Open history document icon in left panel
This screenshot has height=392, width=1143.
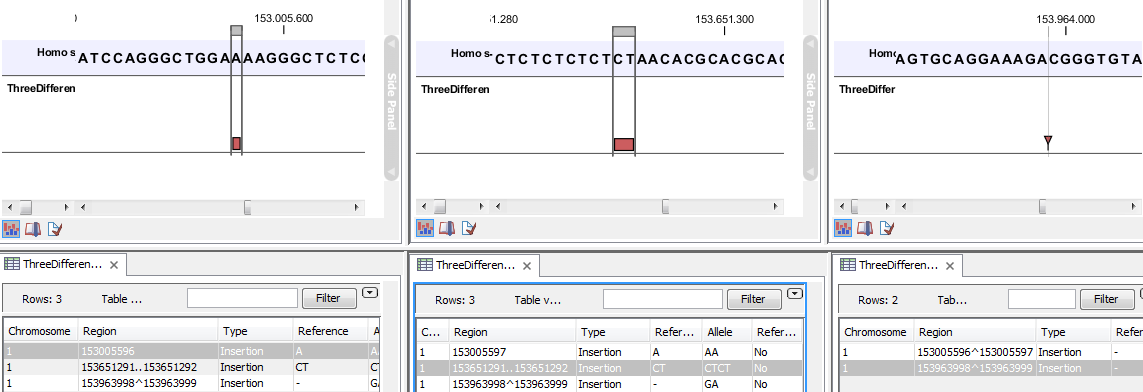(x=55, y=229)
